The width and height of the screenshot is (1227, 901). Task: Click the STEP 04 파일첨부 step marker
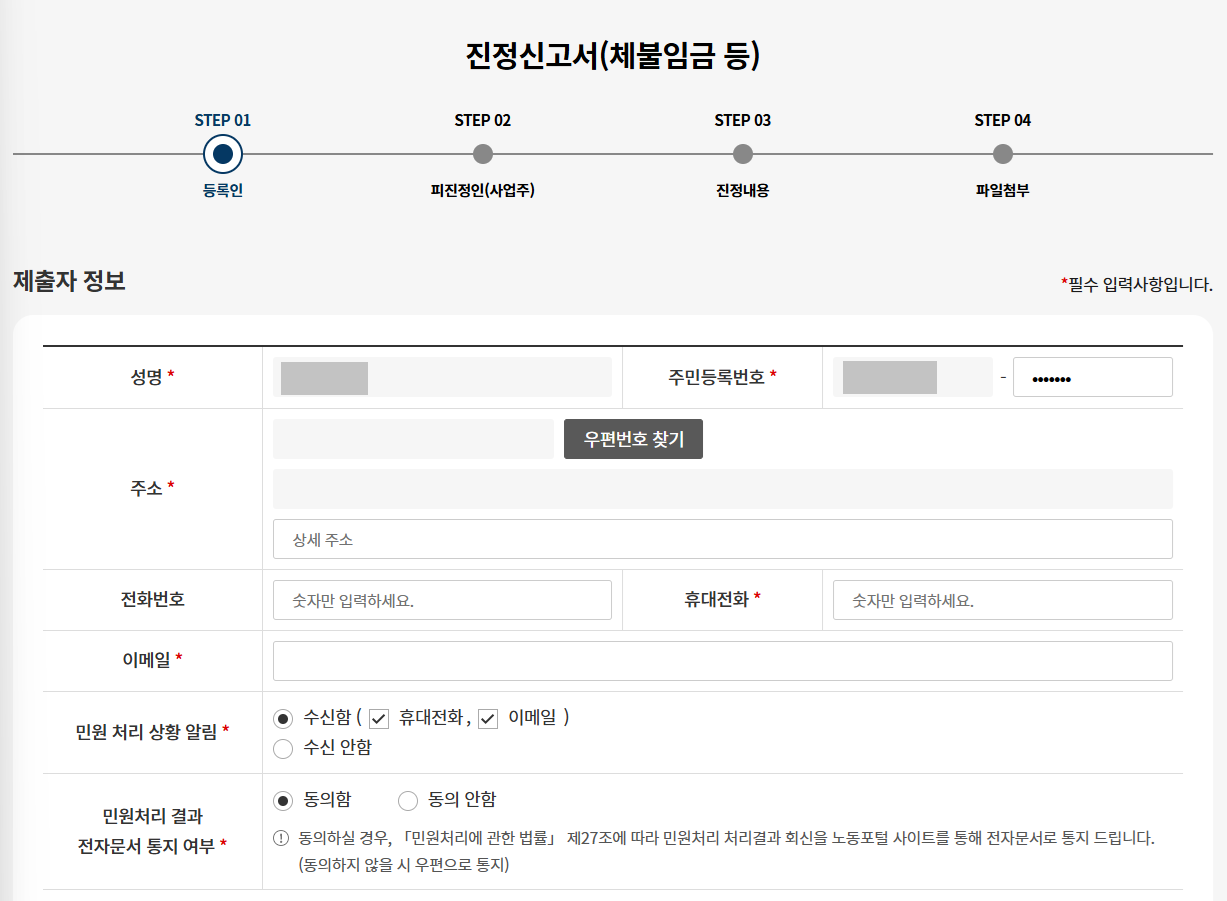coord(1001,155)
